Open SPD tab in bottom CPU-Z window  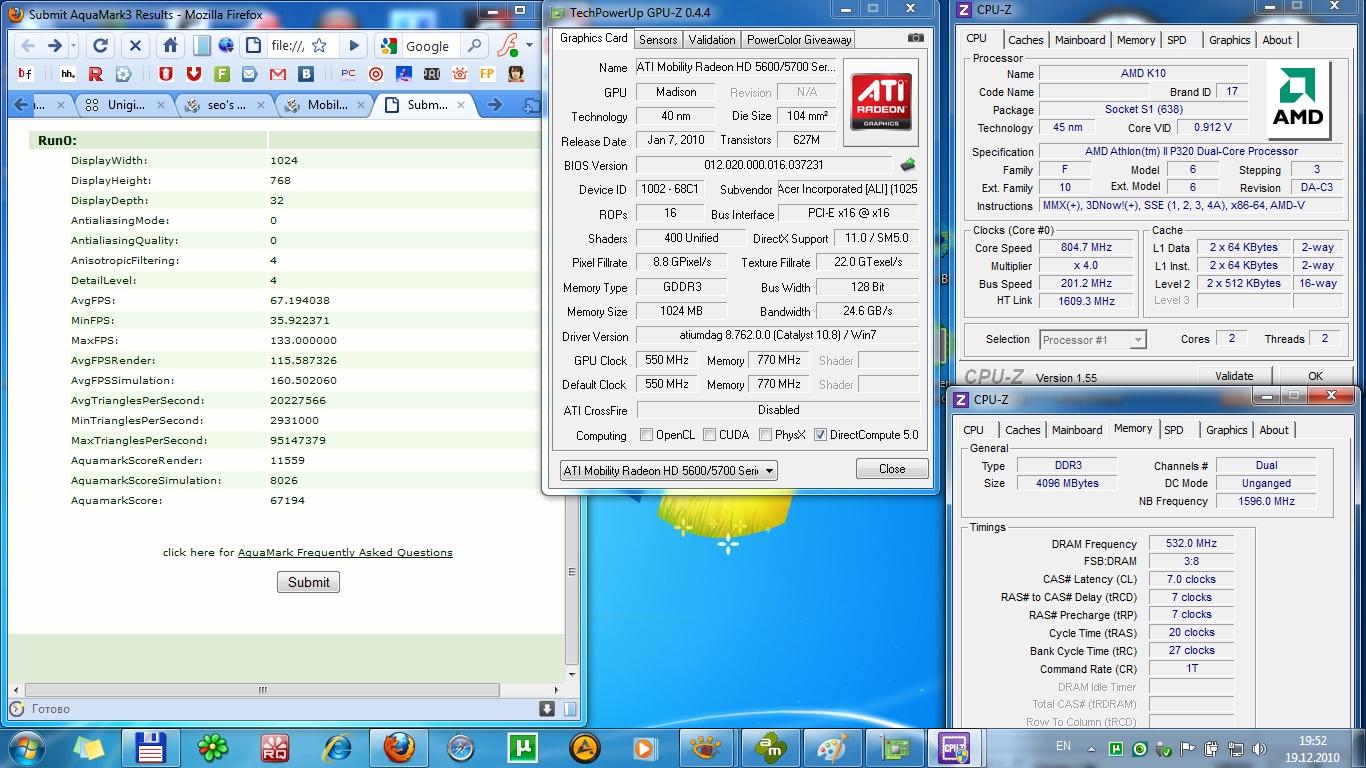click(x=1174, y=430)
